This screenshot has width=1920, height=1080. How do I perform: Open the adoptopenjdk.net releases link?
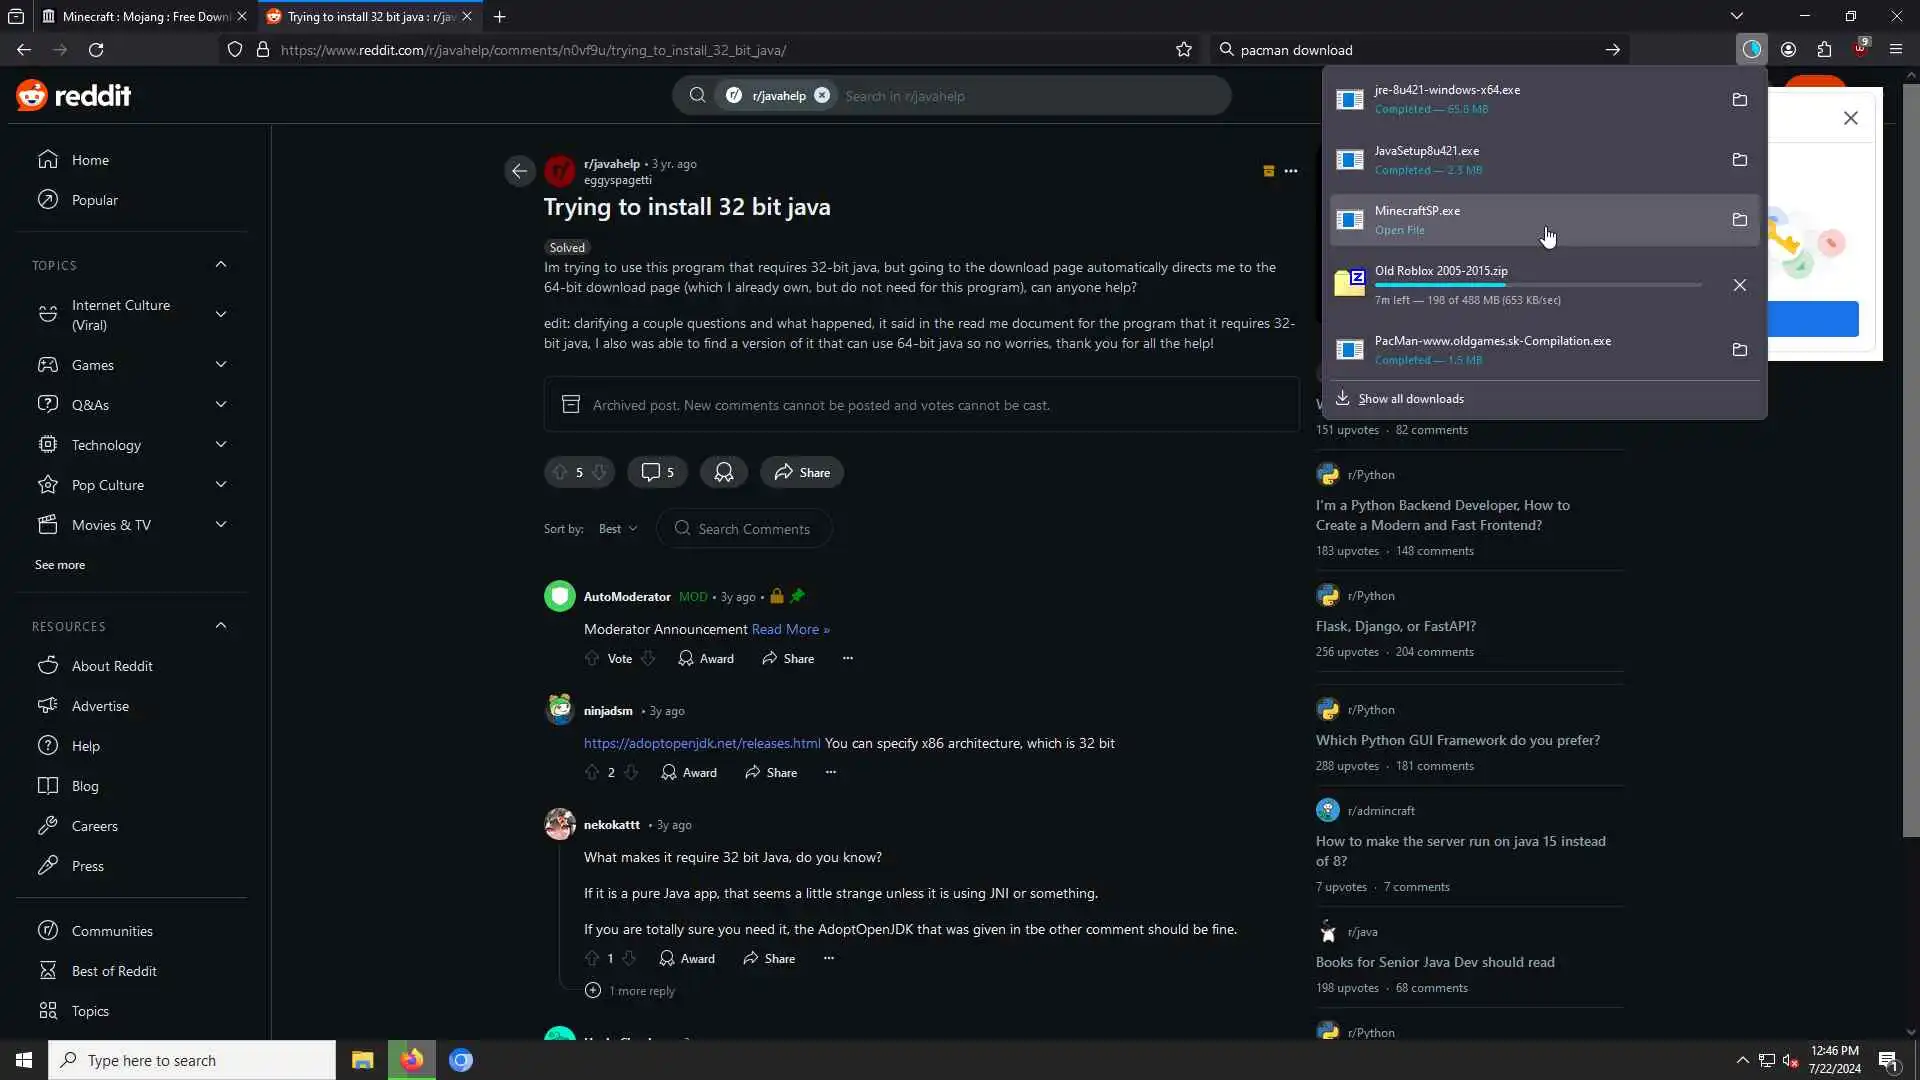(702, 743)
